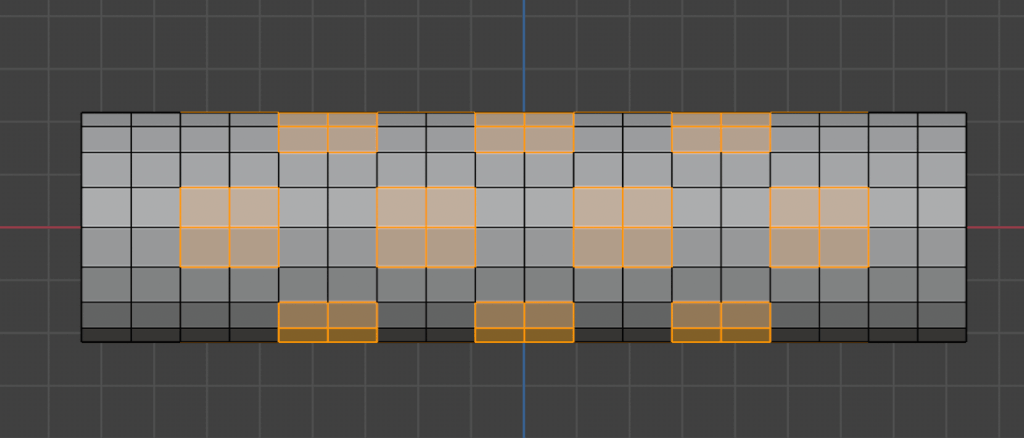Screen dimensions: 1024x438
Task: Click the top-right corner face of the mesh
Action: point(942,119)
